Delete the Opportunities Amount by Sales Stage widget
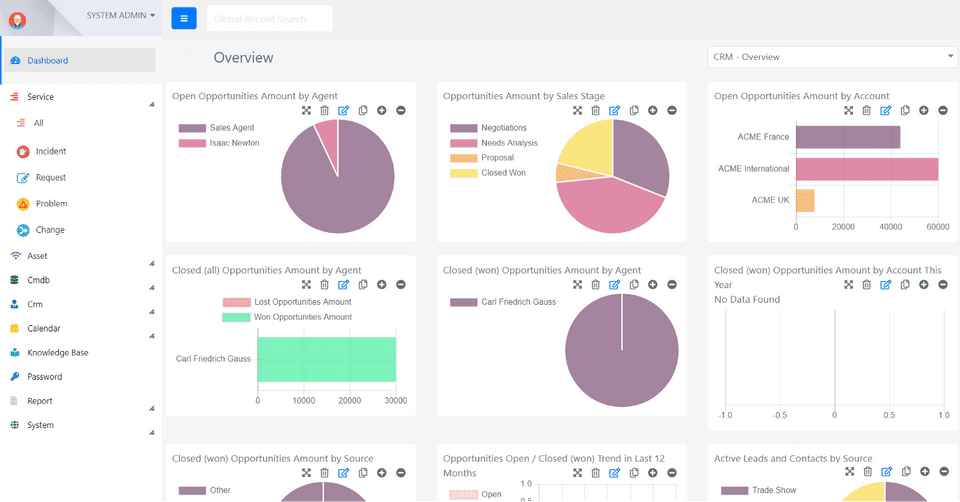The width and height of the screenshot is (960, 502). tap(595, 110)
